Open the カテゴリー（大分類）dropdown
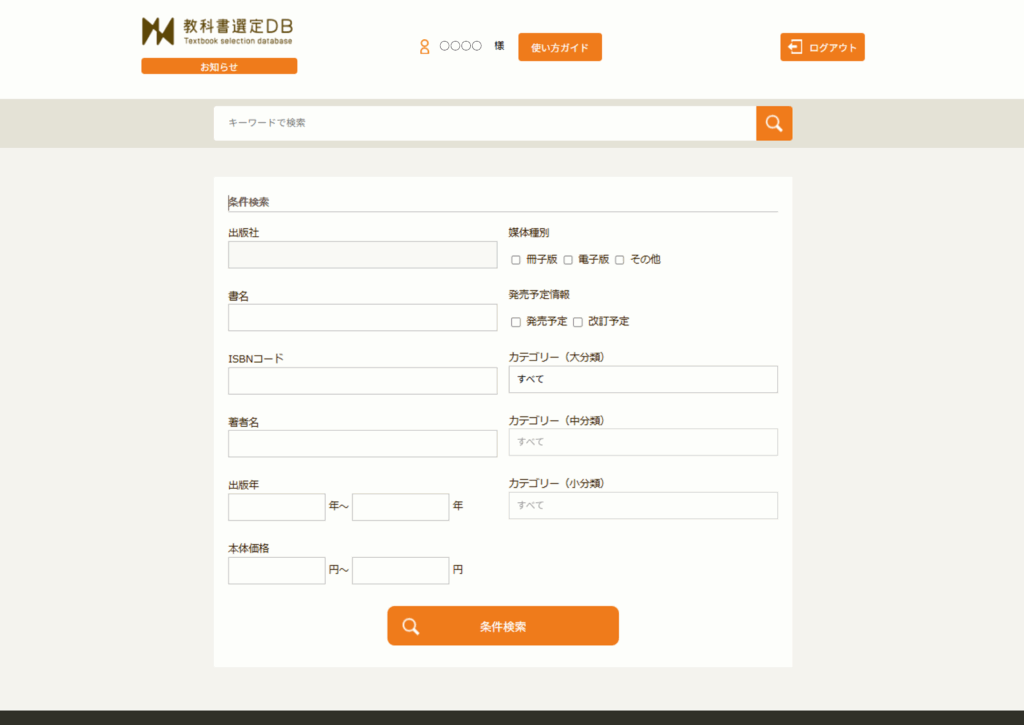The image size is (1024, 725). (x=643, y=379)
